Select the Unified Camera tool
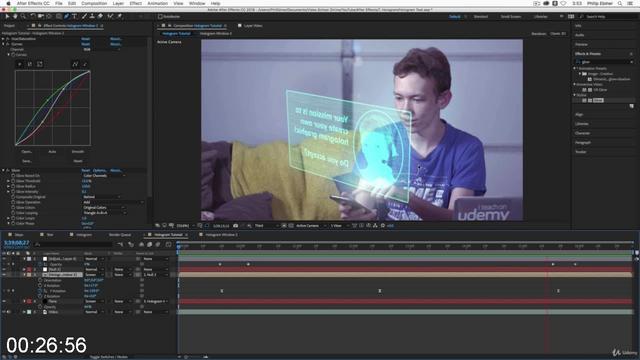The image size is (640, 360). pos(41,16)
